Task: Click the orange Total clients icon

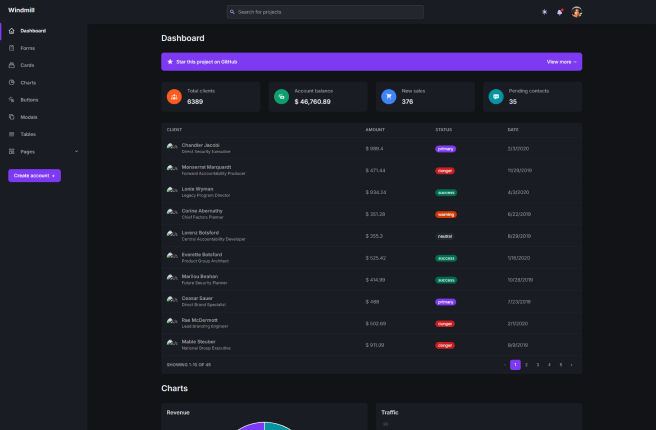Action: pos(174,97)
